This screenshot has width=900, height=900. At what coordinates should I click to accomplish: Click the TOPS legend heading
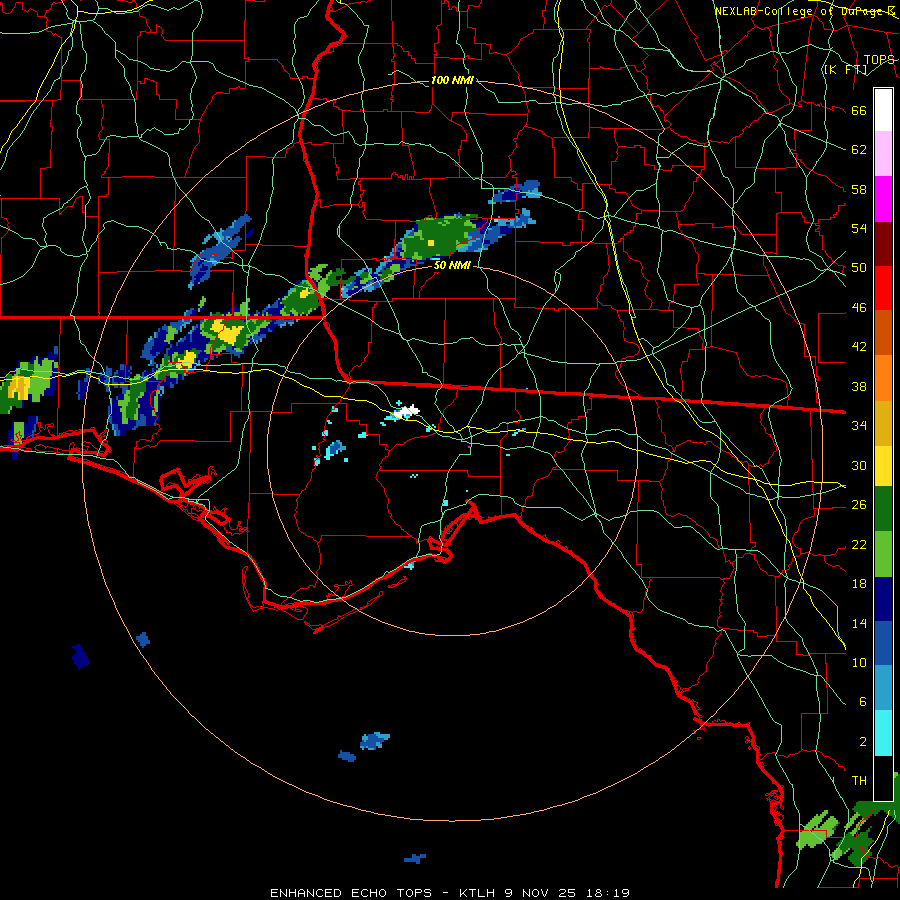click(x=879, y=59)
